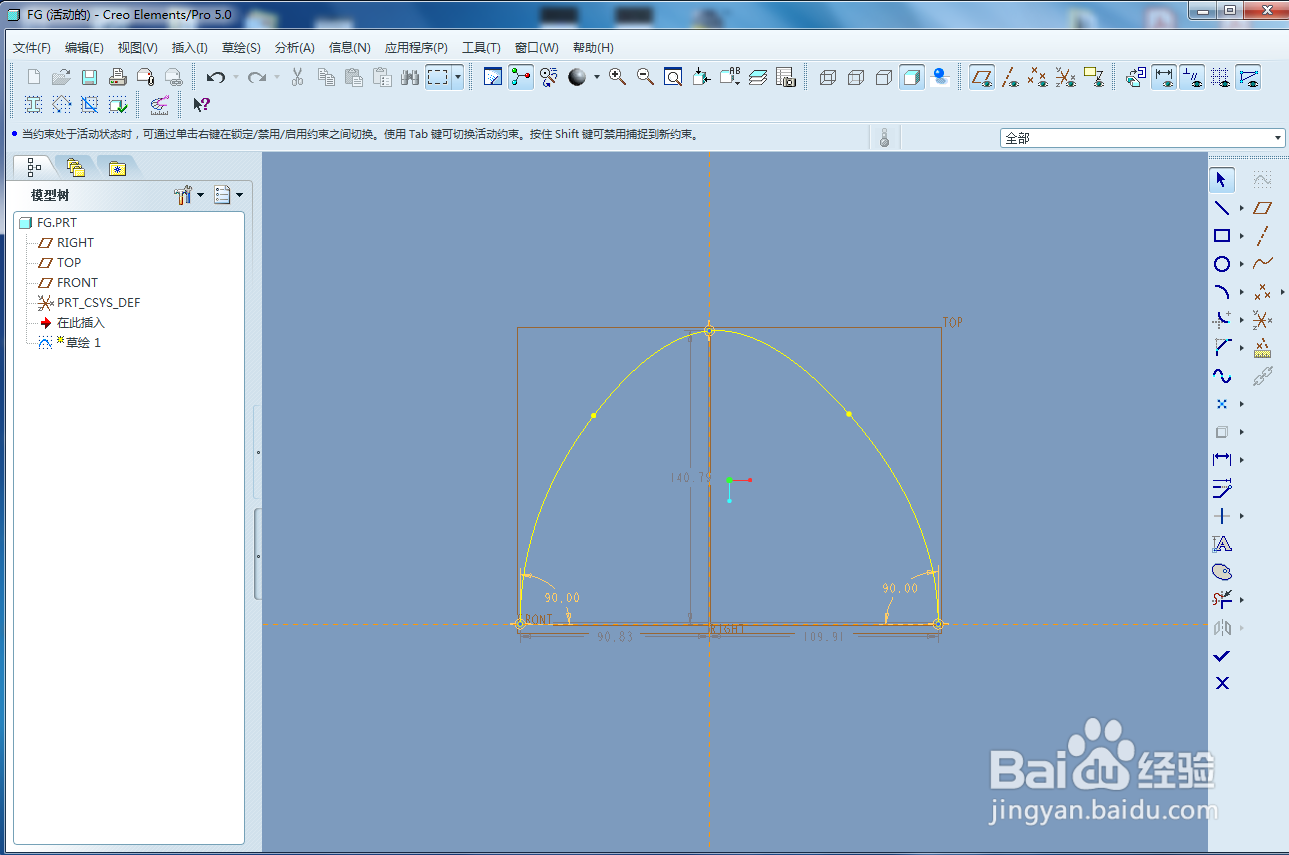Open the Layers toolbar icon
Viewport: 1289px width, 855px height.
757,77
